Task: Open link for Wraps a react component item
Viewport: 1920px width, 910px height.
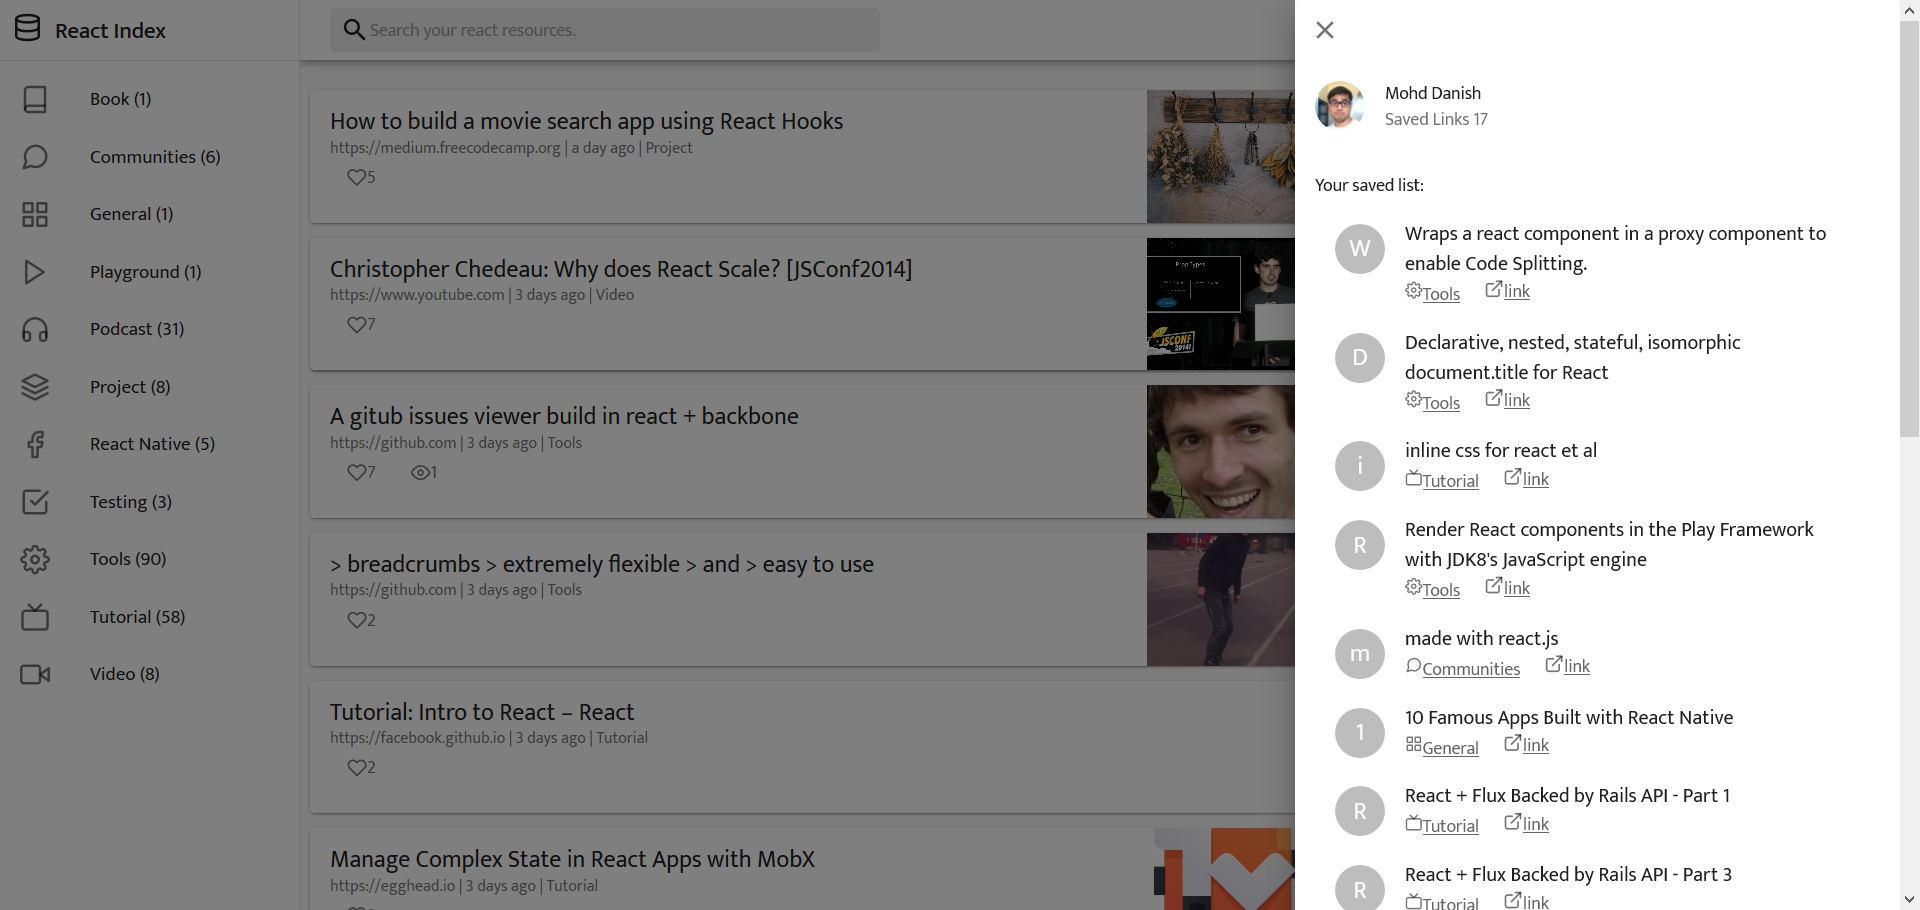Action: (1508, 291)
